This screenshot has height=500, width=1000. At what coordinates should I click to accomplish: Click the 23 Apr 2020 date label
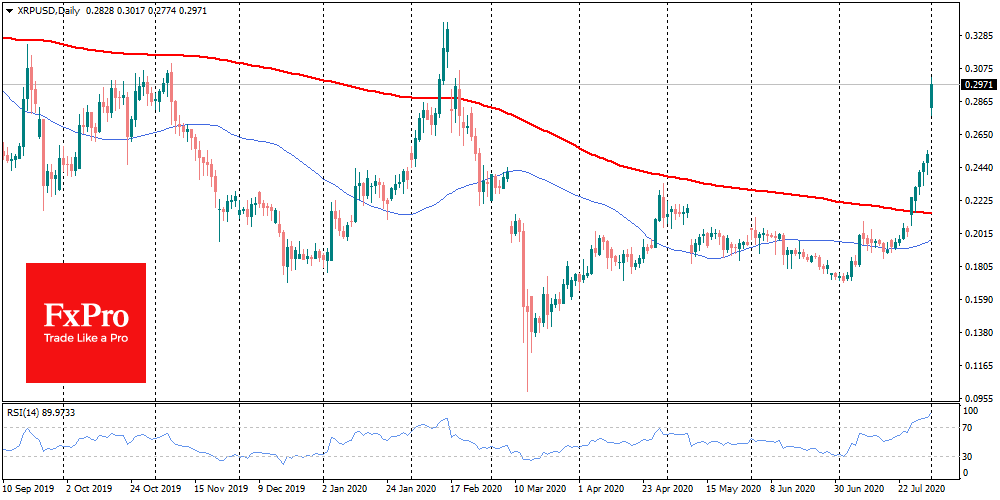(x=667, y=491)
